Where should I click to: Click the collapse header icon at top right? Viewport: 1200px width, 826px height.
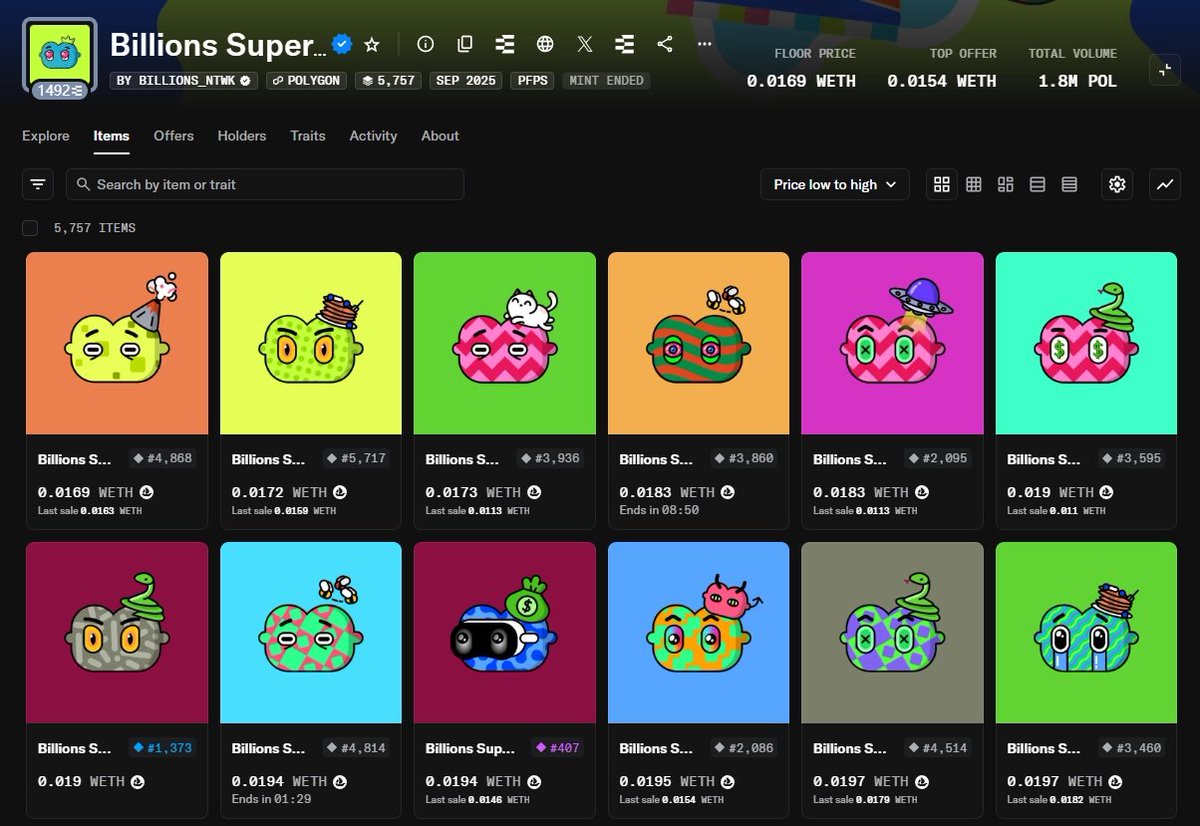click(1165, 69)
